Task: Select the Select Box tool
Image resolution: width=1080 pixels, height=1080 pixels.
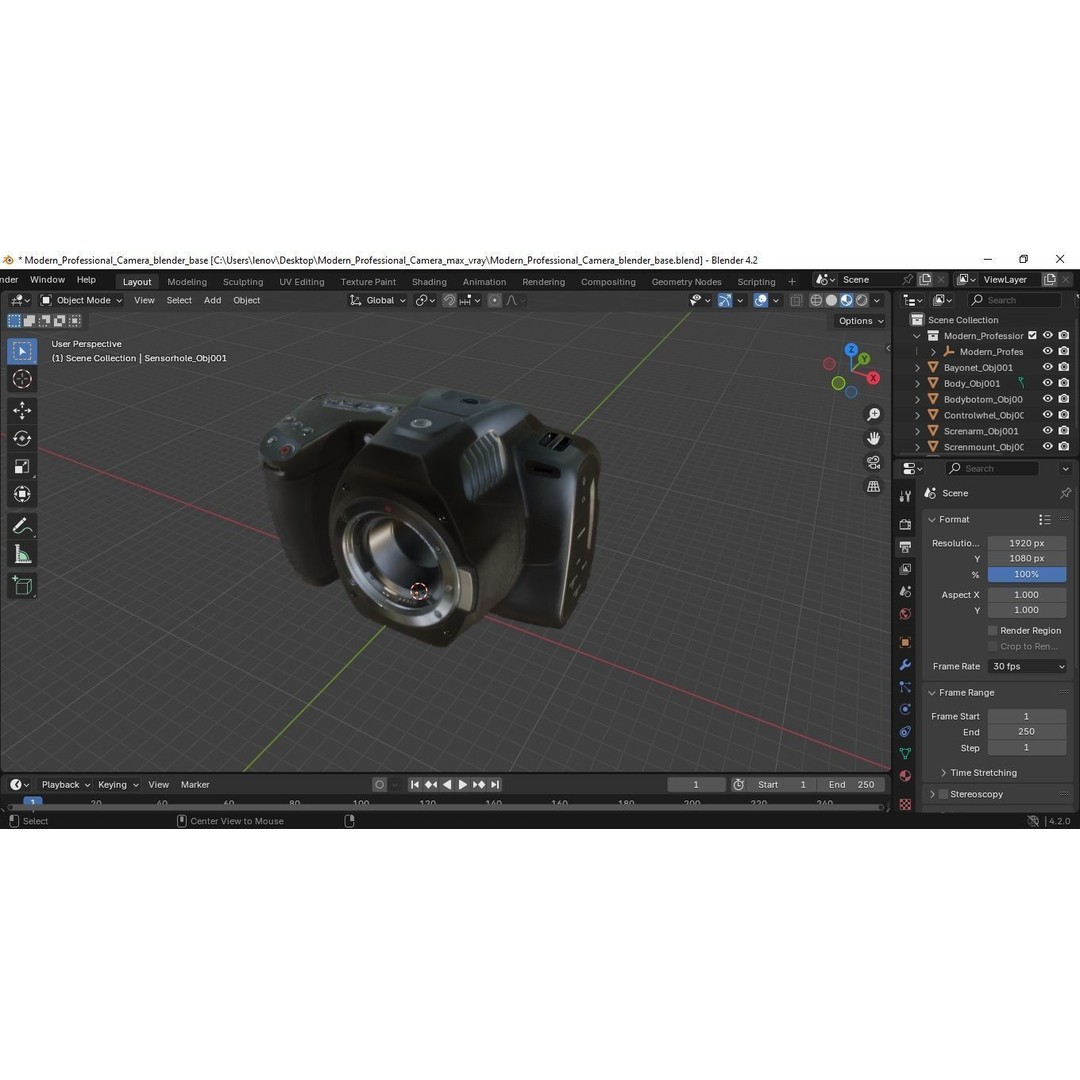Action: pyautogui.click(x=22, y=351)
